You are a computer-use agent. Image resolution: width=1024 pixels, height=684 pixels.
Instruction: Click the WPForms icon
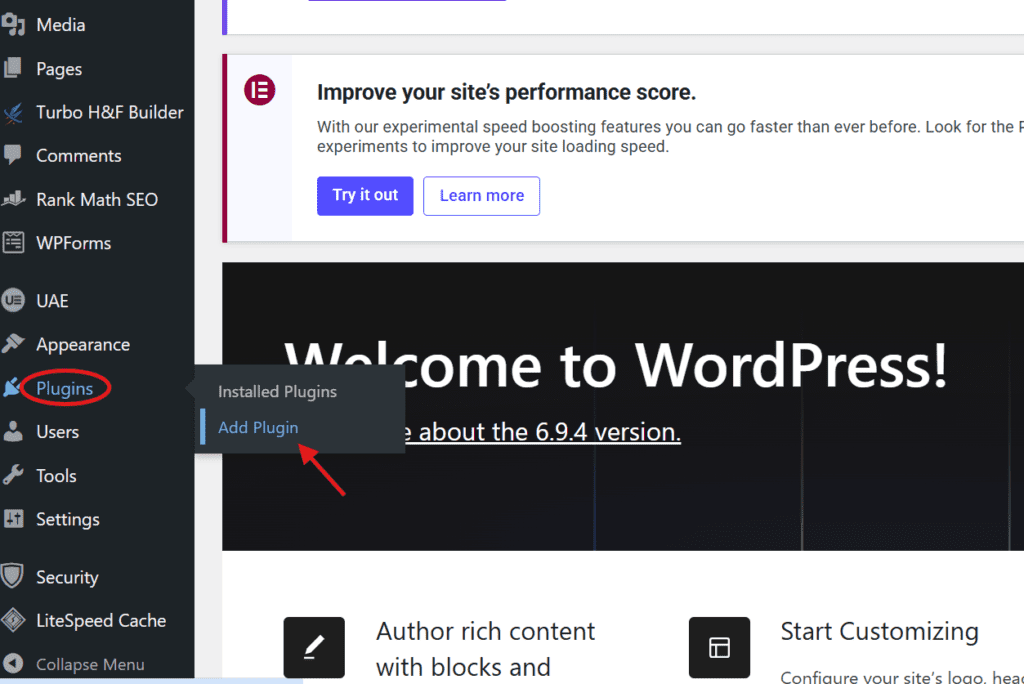point(13,242)
